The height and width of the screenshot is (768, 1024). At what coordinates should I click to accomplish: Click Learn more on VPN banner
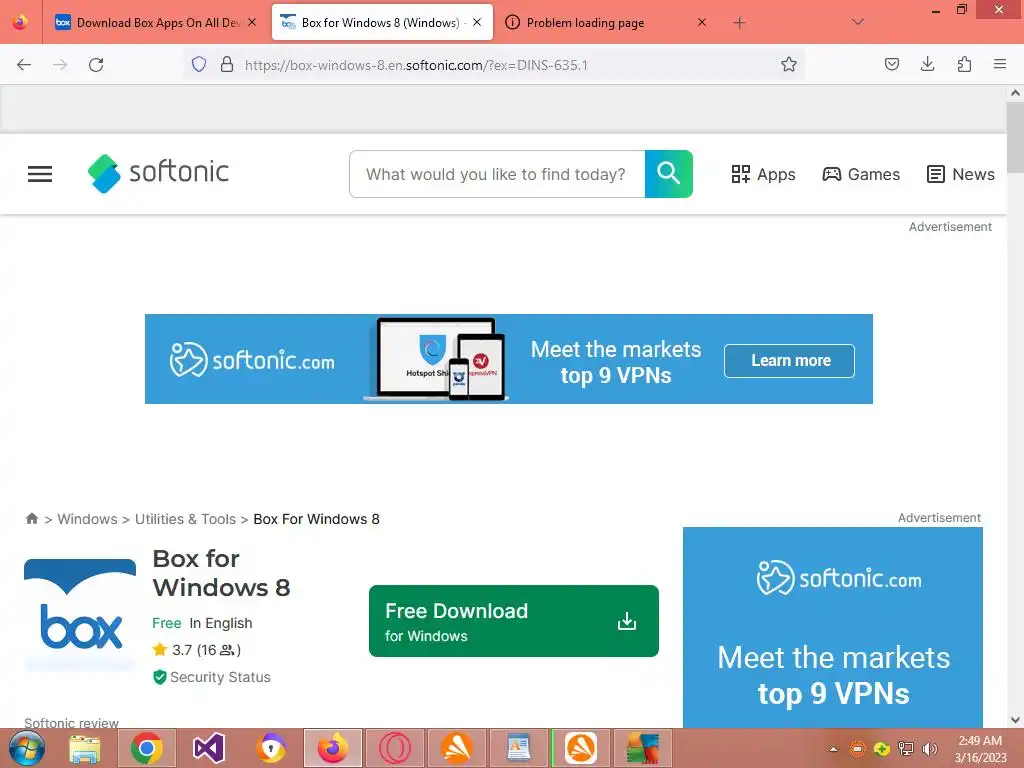[x=790, y=360]
